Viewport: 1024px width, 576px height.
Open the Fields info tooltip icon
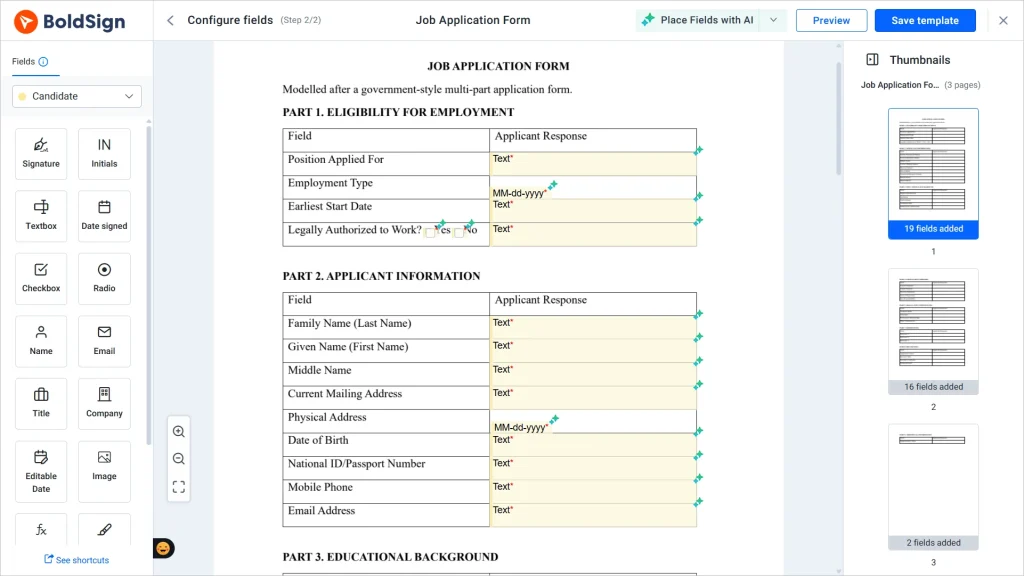(43, 62)
